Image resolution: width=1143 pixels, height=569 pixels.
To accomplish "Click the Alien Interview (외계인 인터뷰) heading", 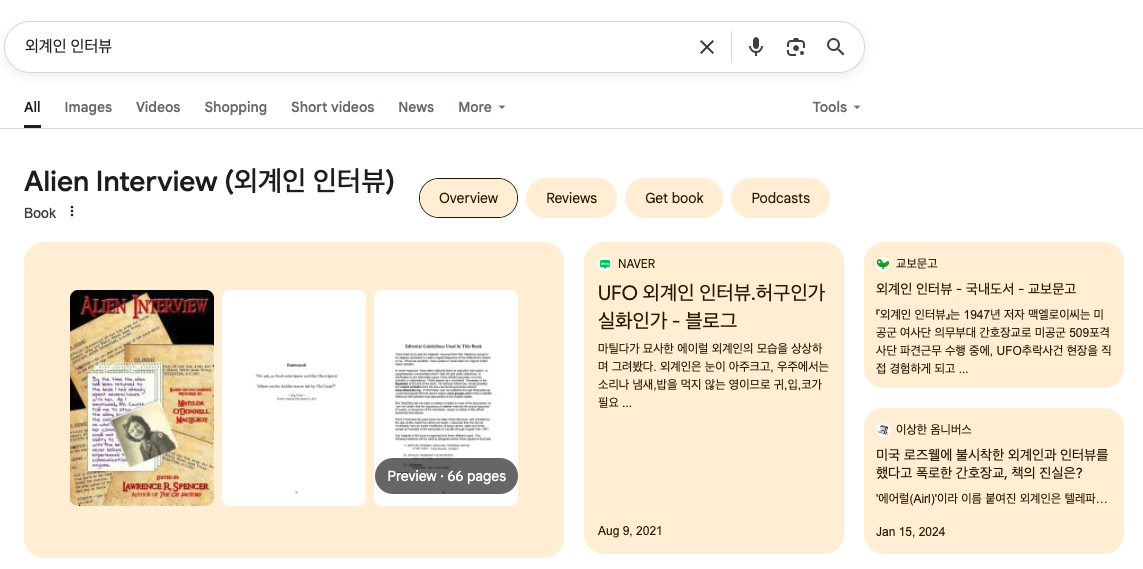I will pos(209,181).
